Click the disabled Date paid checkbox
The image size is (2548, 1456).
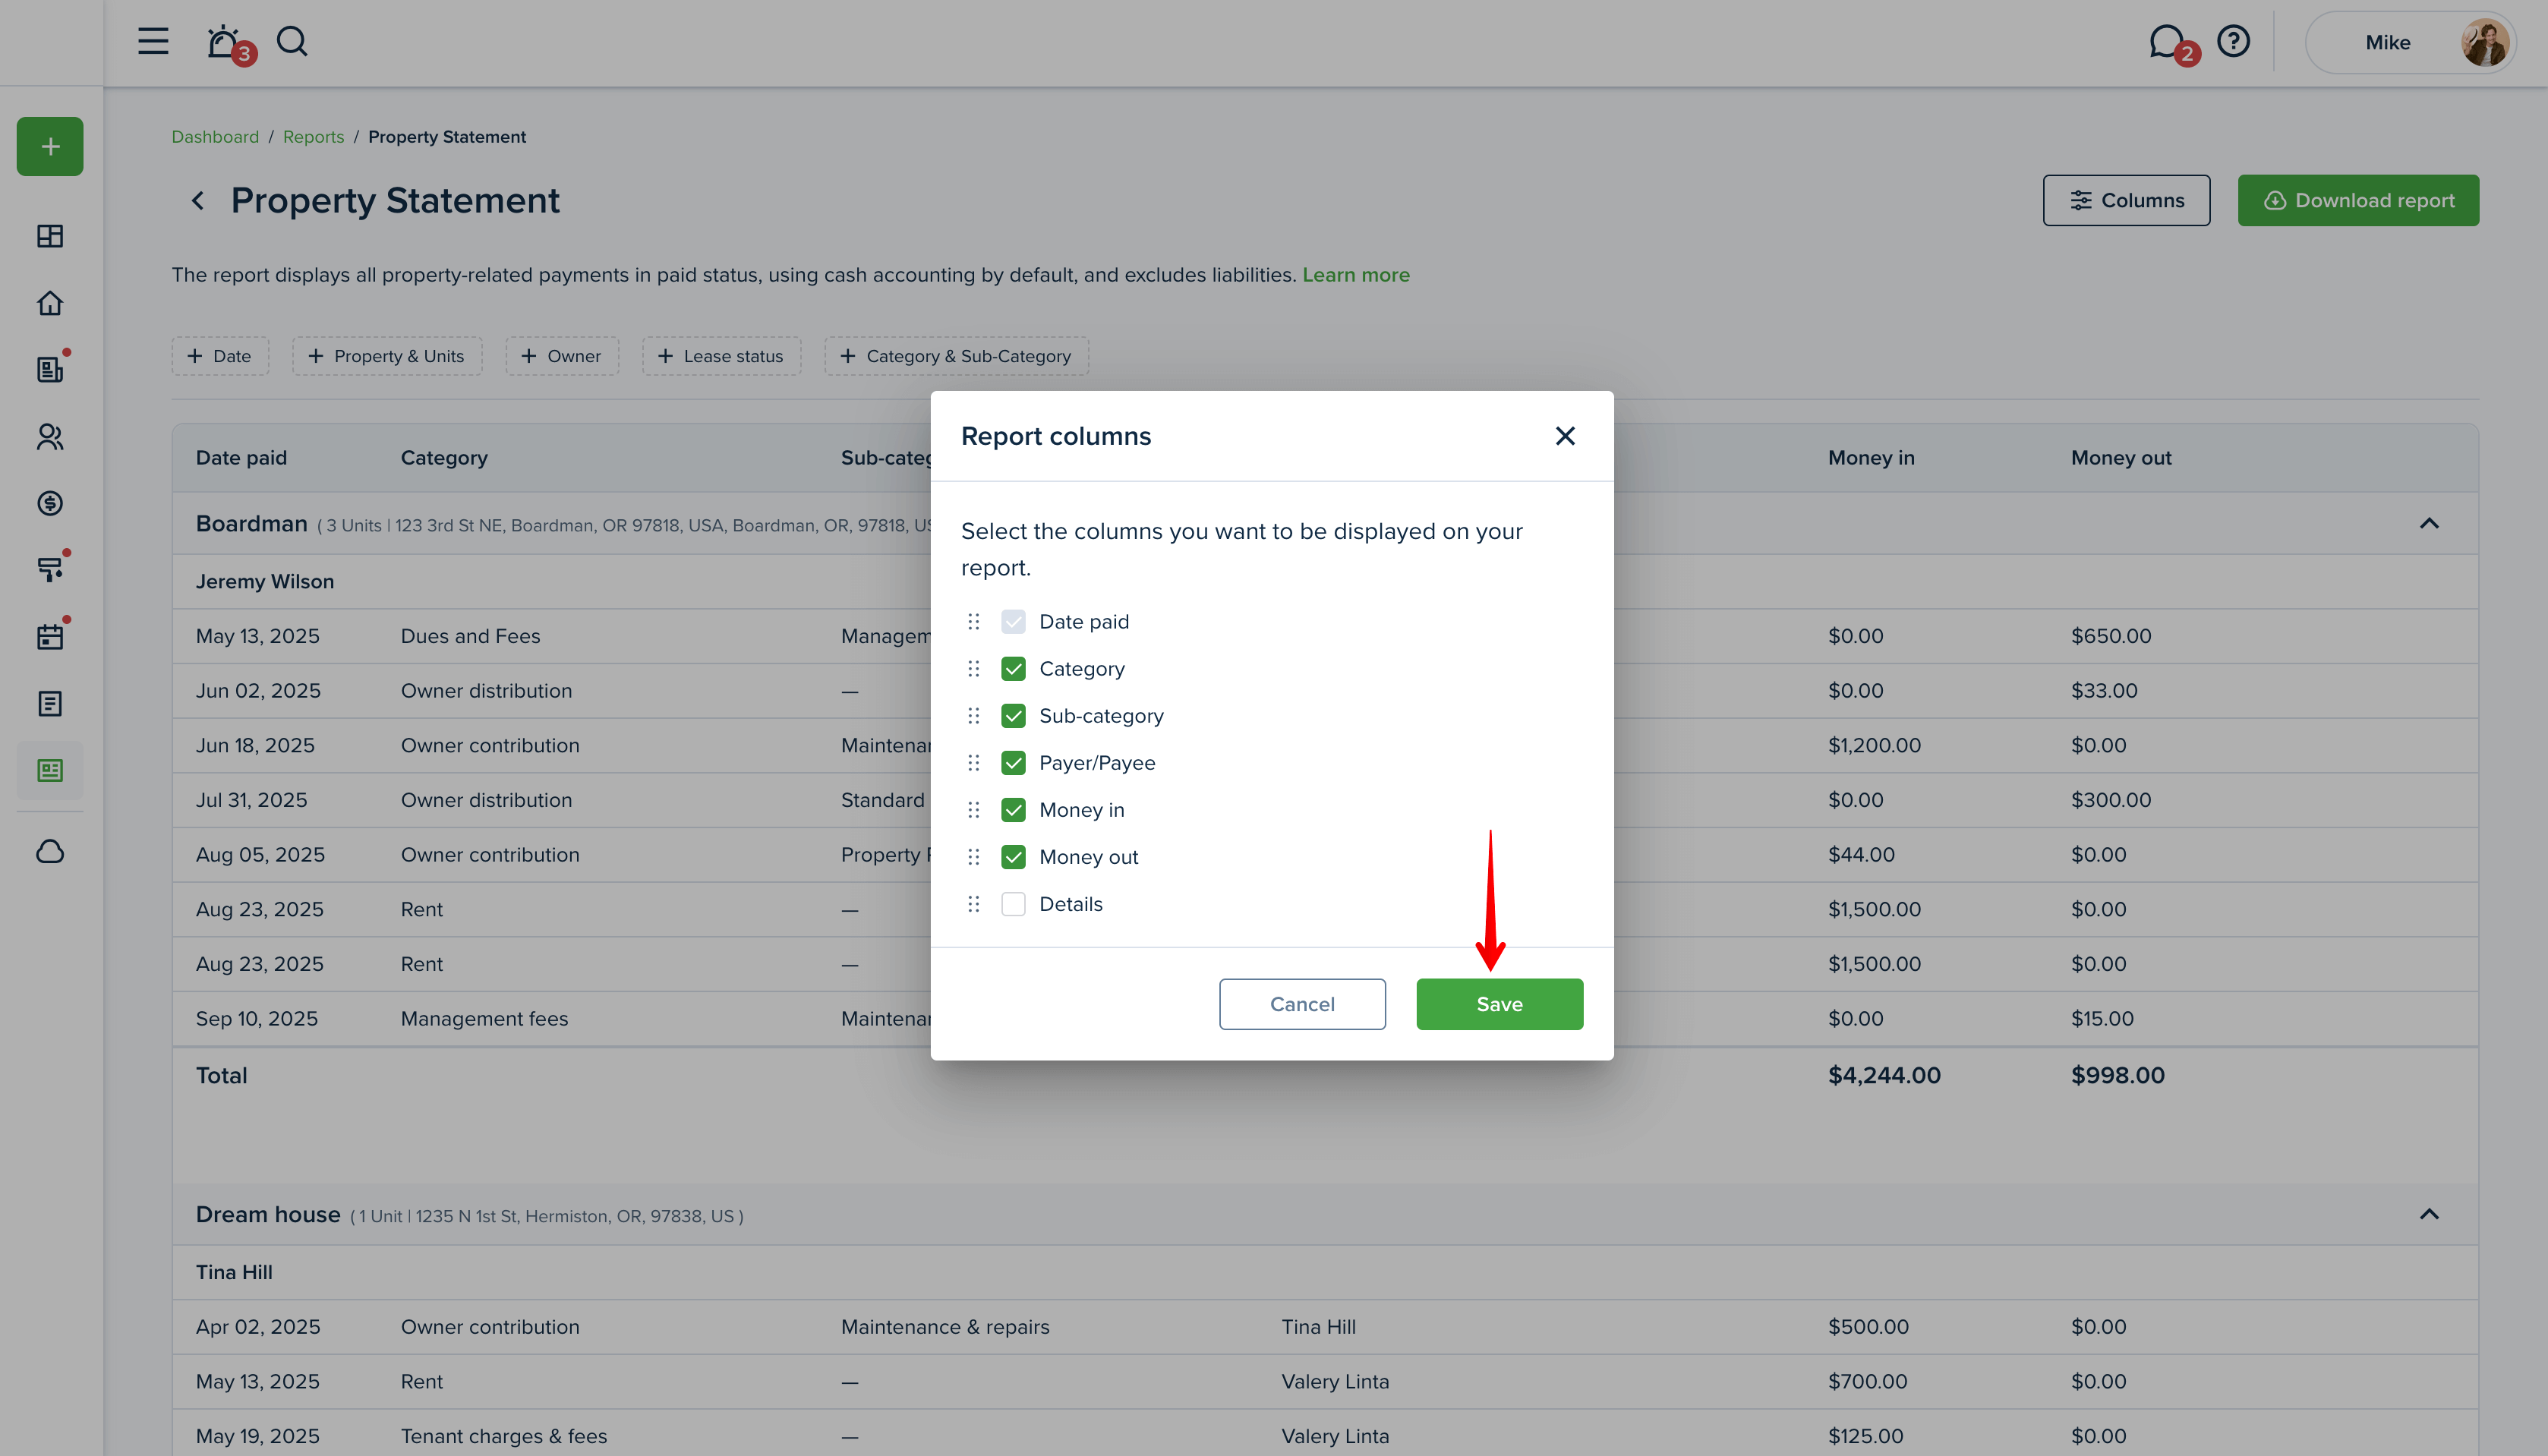point(1013,621)
